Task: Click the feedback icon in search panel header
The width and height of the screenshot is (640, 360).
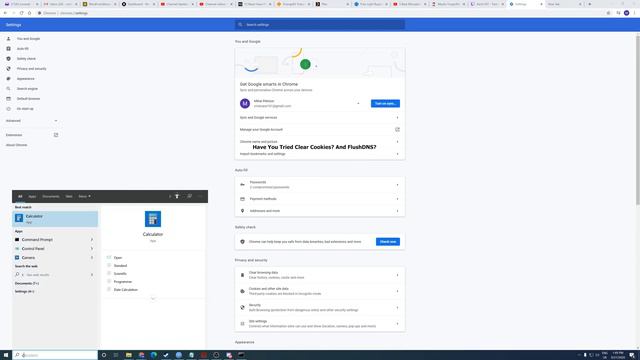Action: point(189,196)
